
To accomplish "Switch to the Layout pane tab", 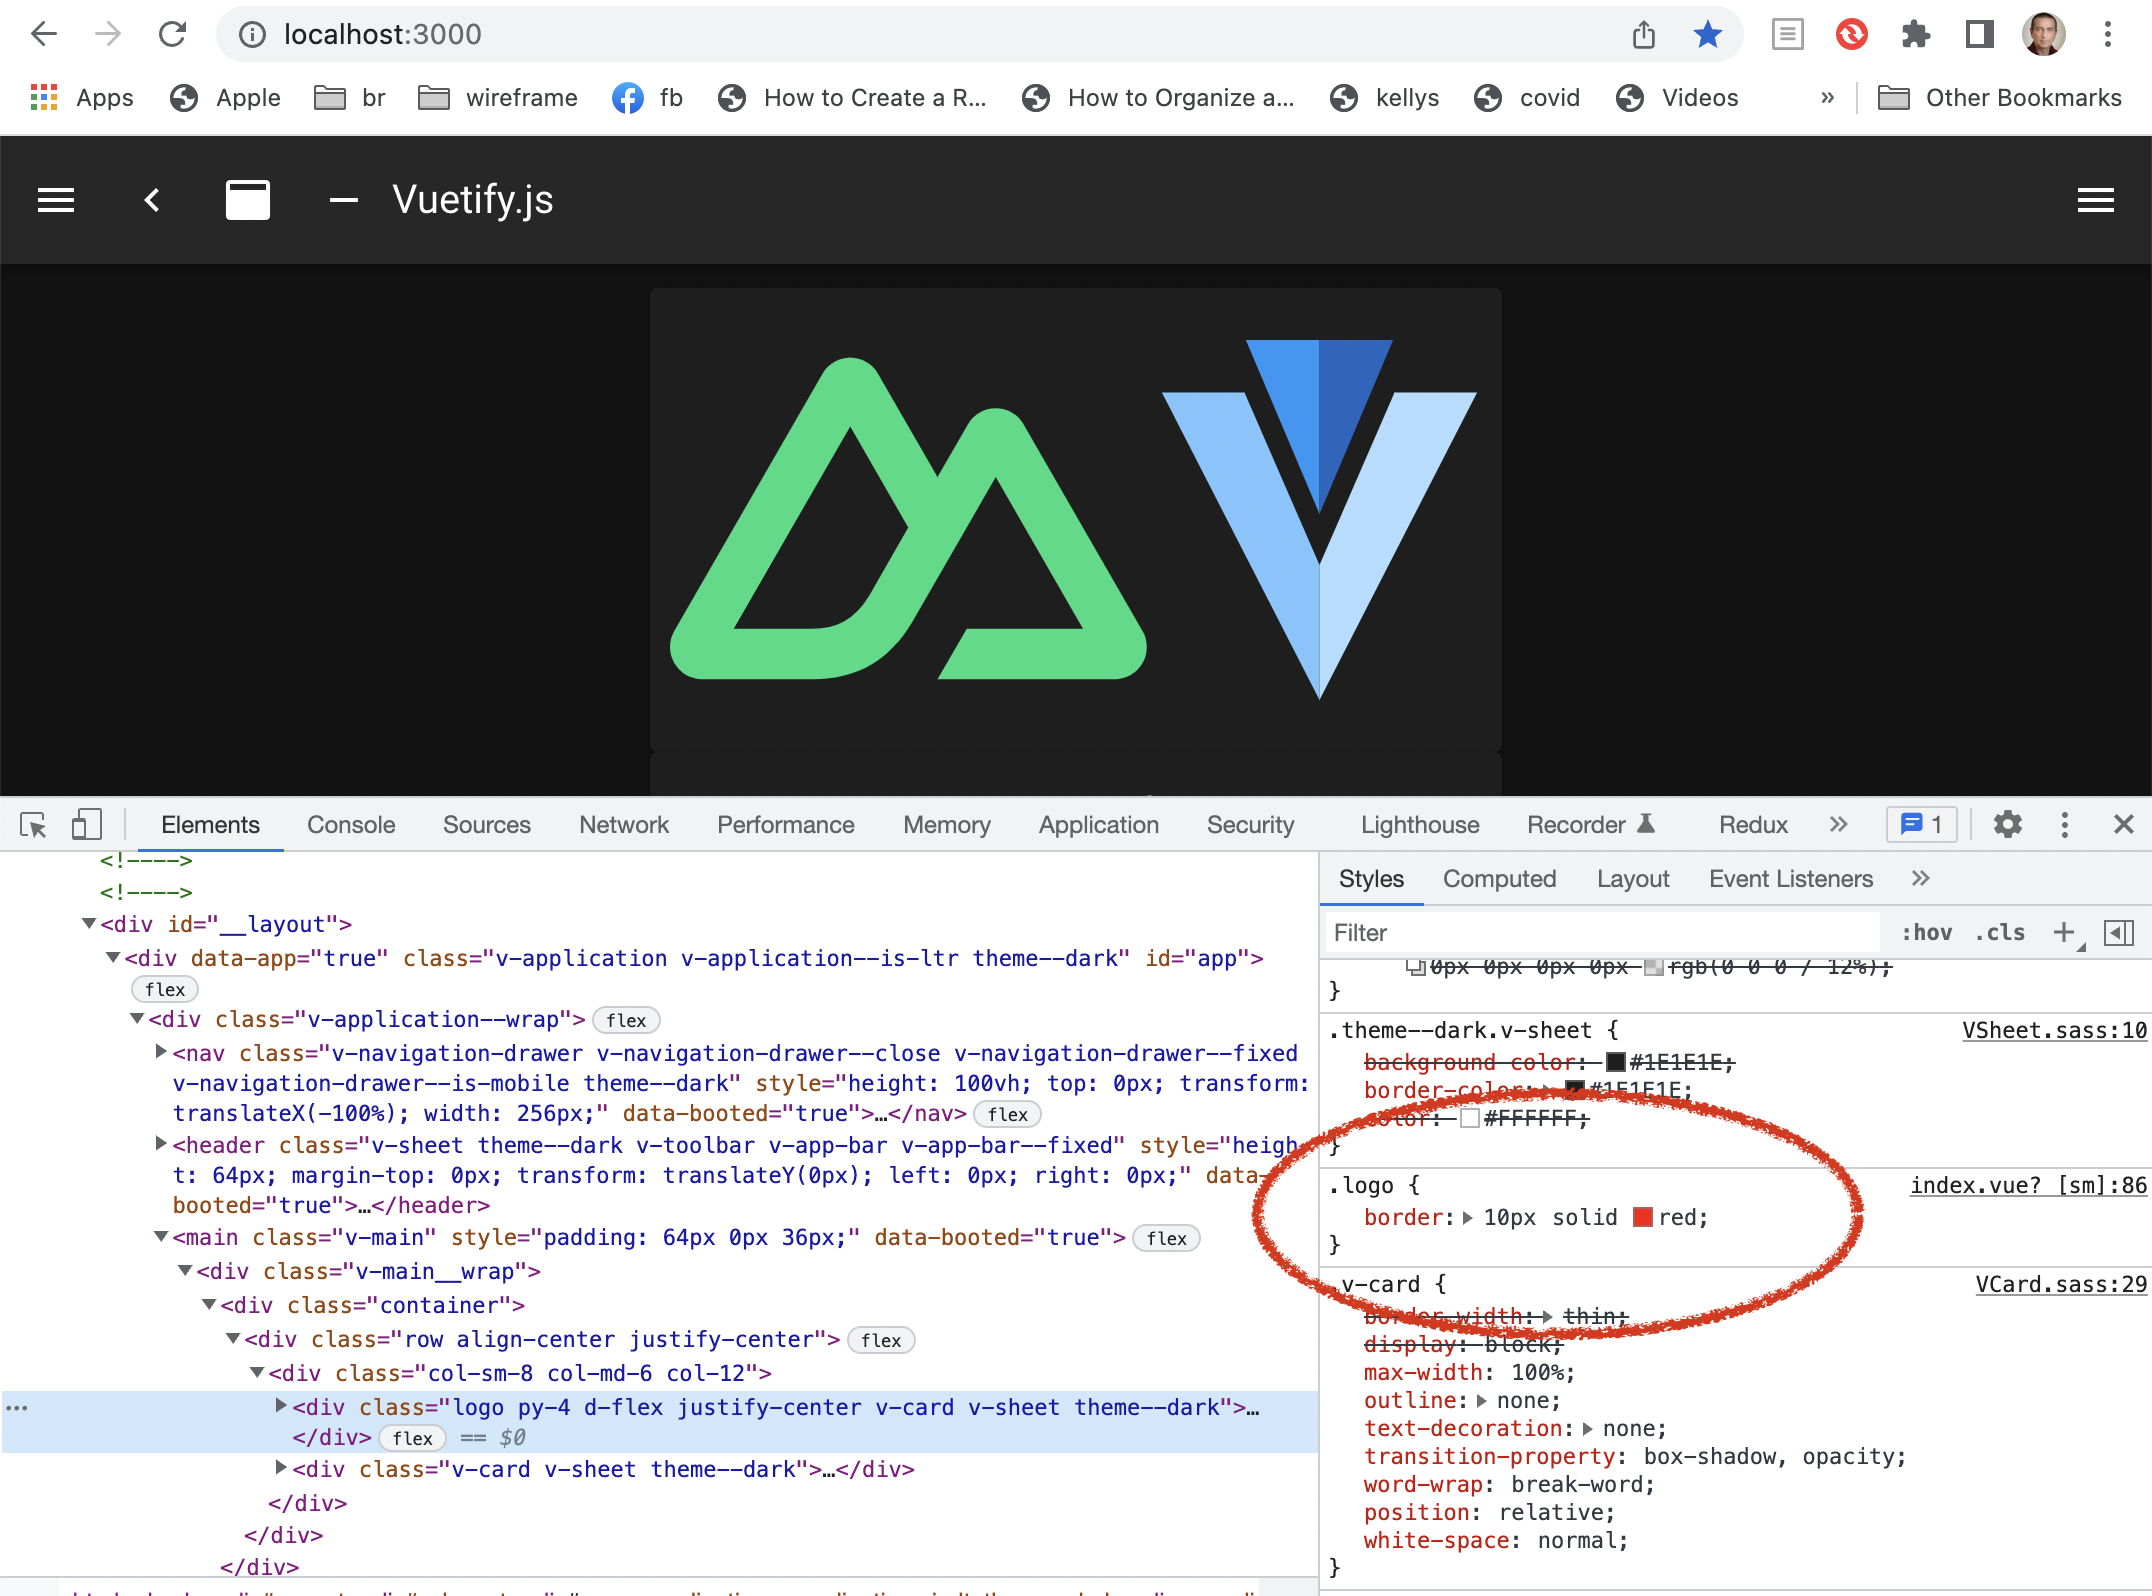I will pos(1633,879).
